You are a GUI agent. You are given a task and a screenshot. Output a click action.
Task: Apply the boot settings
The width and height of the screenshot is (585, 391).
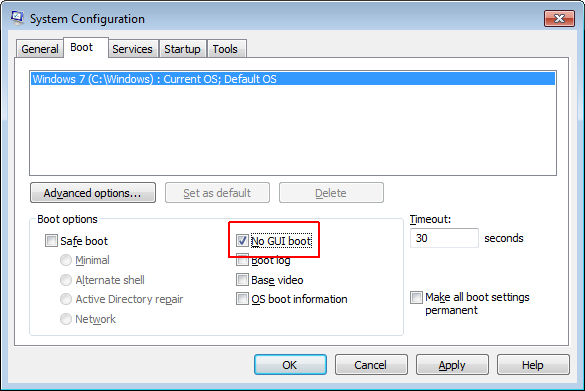point(452,365)
